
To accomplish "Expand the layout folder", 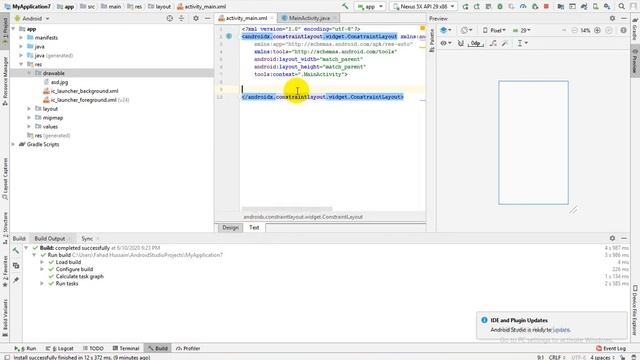I will tap(29, 109).
